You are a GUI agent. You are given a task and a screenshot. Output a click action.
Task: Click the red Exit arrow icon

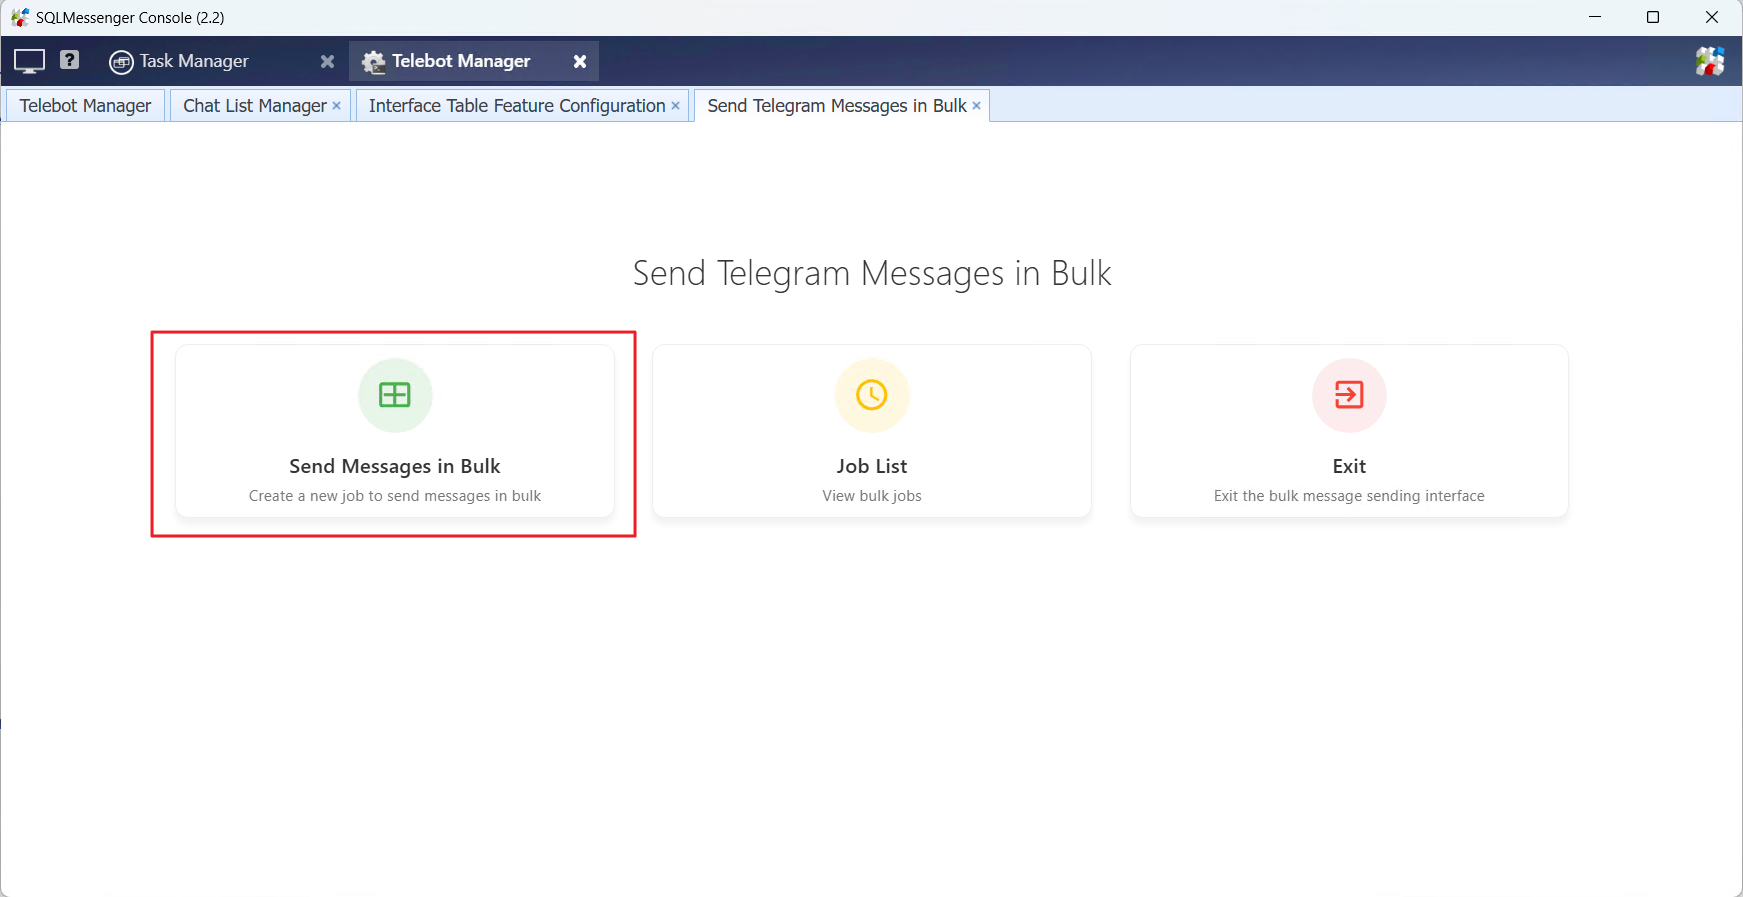1349,395
